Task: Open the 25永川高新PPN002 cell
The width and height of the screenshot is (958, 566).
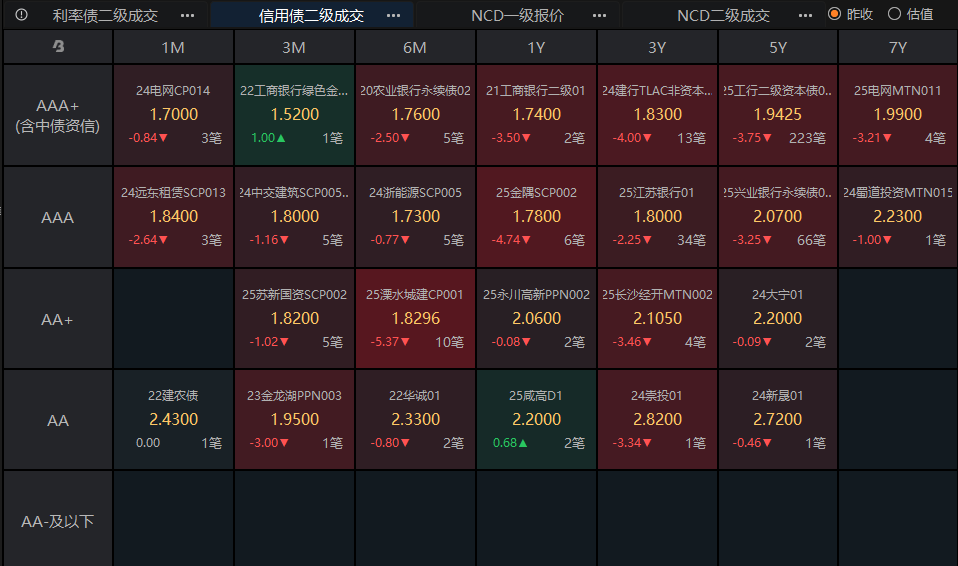Action: tap(536, 319)
